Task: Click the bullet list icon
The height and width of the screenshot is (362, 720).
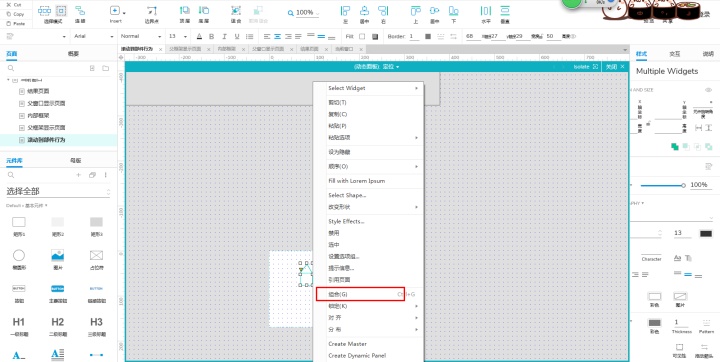Action: [x=249, y=36]
